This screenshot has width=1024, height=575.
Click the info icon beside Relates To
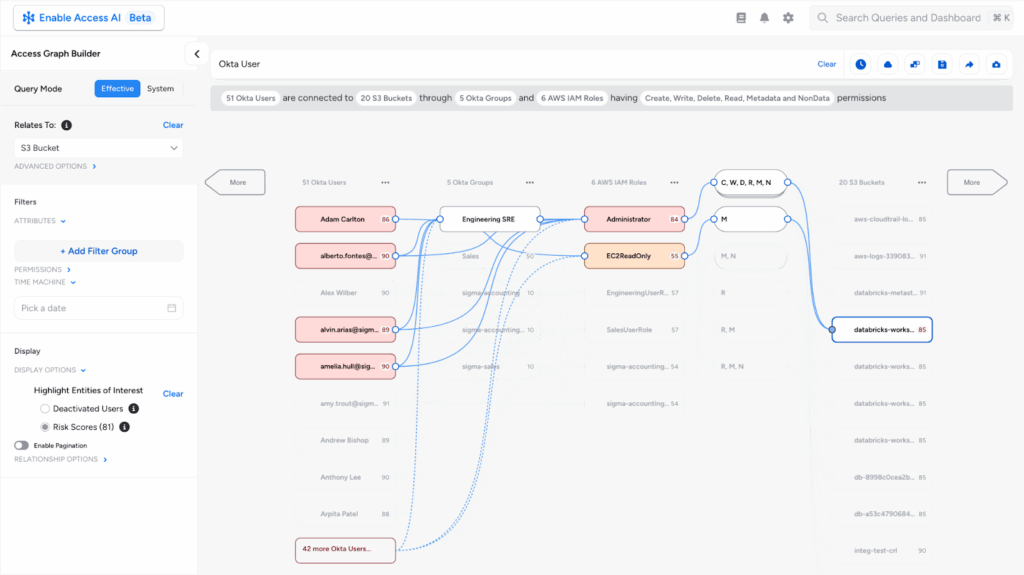(x=67, y=125)
